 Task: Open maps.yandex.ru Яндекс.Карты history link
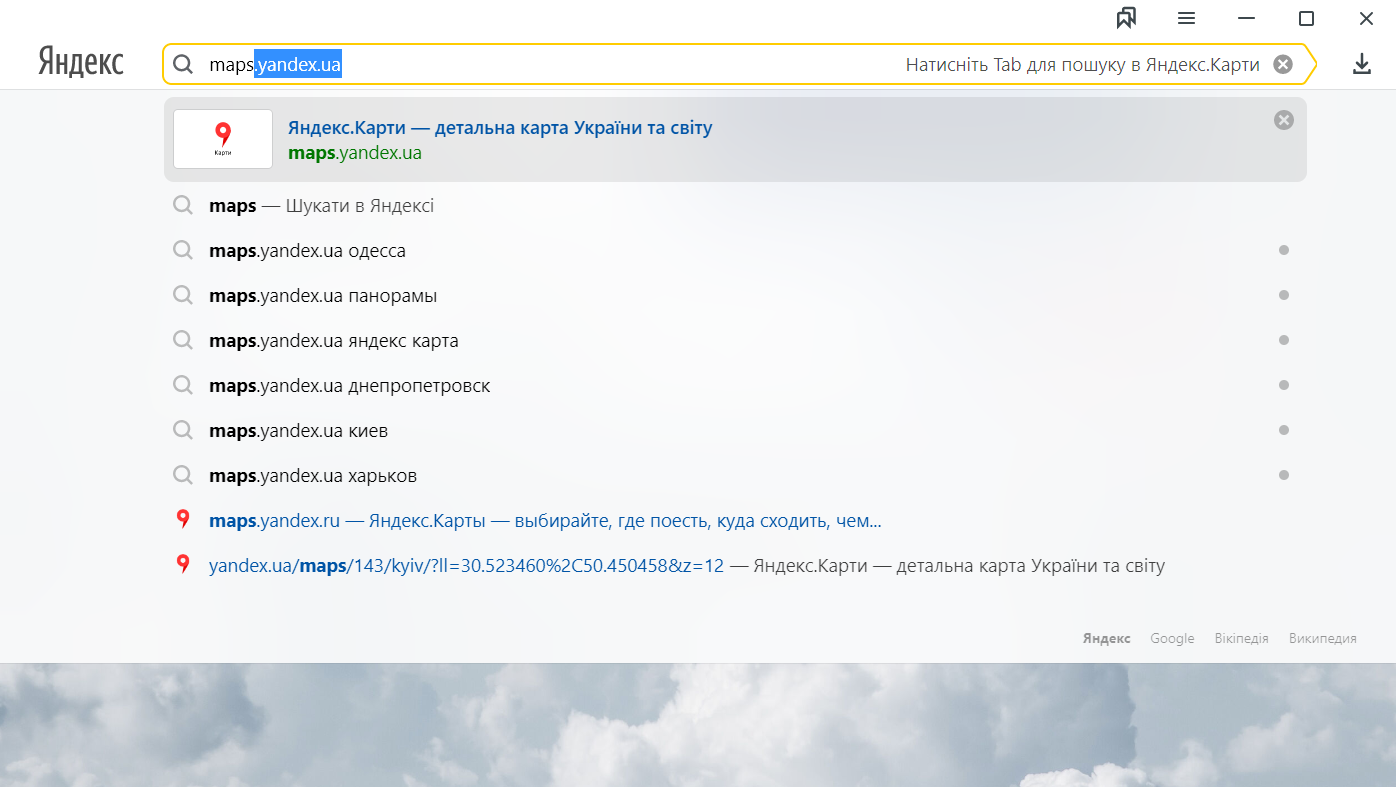pos(545,521)
